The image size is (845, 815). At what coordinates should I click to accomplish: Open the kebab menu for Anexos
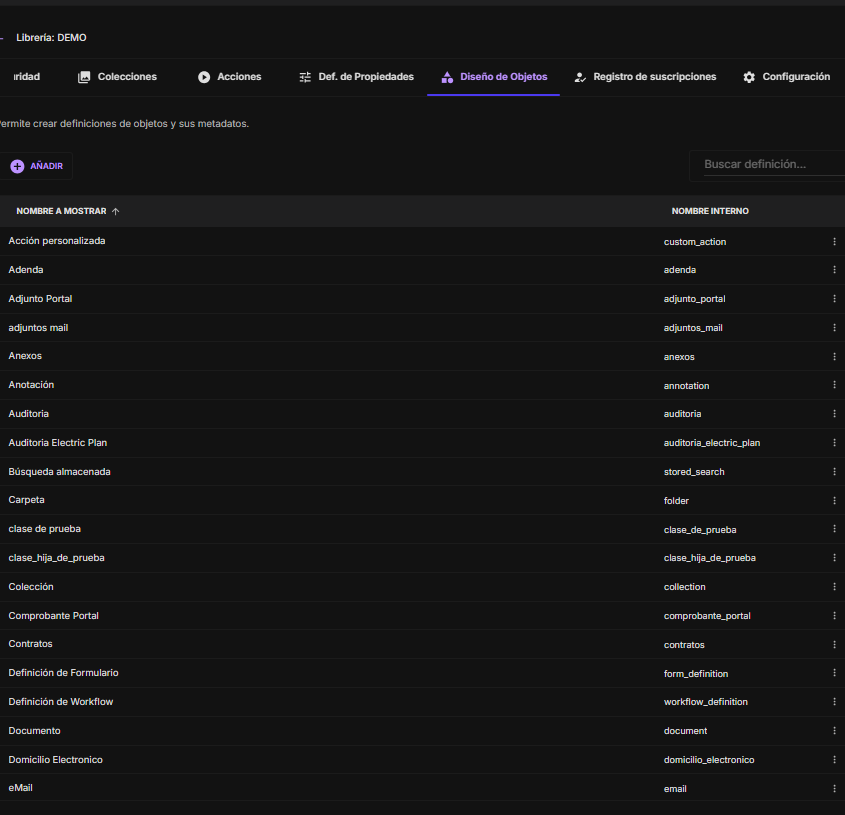pos(834,357)
